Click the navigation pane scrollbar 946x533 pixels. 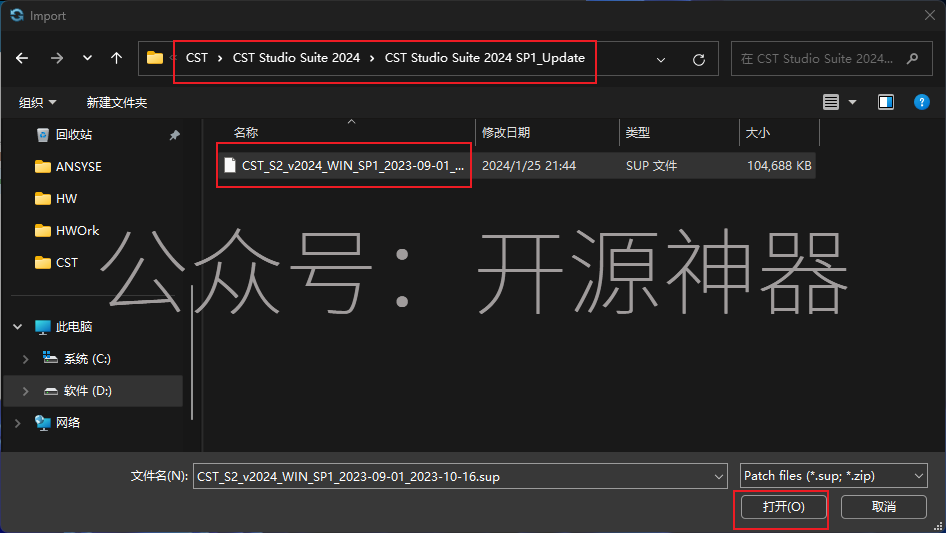pyautogui.click(x=192, y=352)
